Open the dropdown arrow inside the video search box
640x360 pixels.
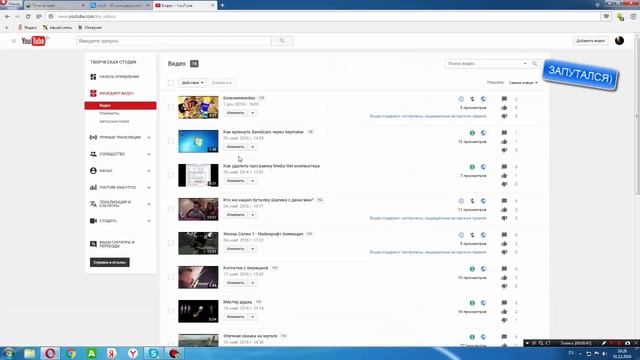coord(525,64)
